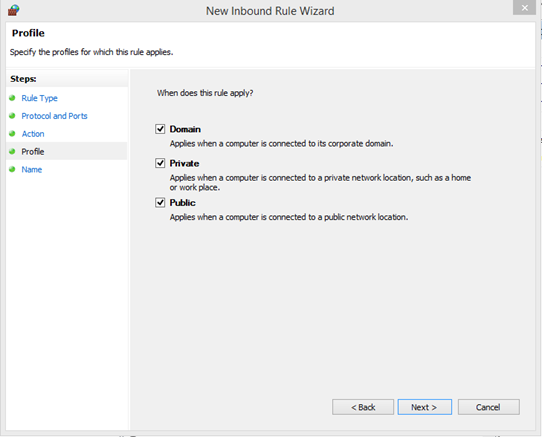Image resolution: width=542 pixels, height=437 pixels.
Task: Click green bullet beside Rule Type
Action: 12,98
